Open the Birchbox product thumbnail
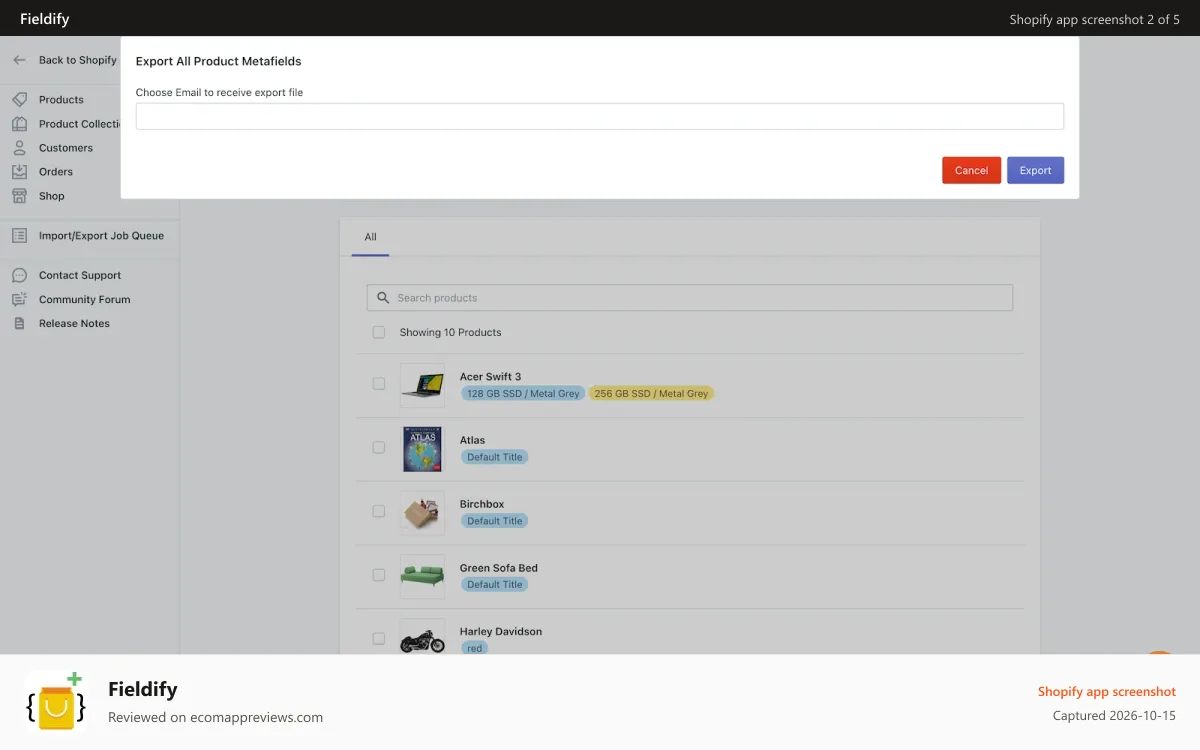Screen dimensions: 1200x750 (x=422, y=513)
